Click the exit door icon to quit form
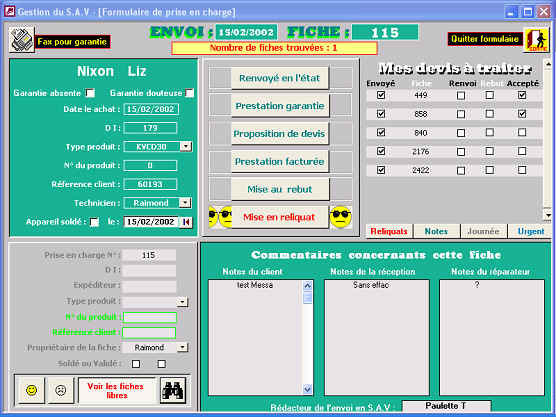Screen dimensions: 556x417 (536, 40)
